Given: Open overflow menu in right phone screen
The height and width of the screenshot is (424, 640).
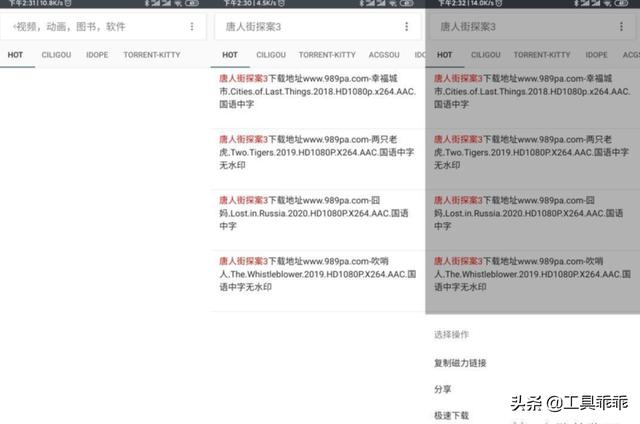Looking at the screenshot, I should 621,27.
